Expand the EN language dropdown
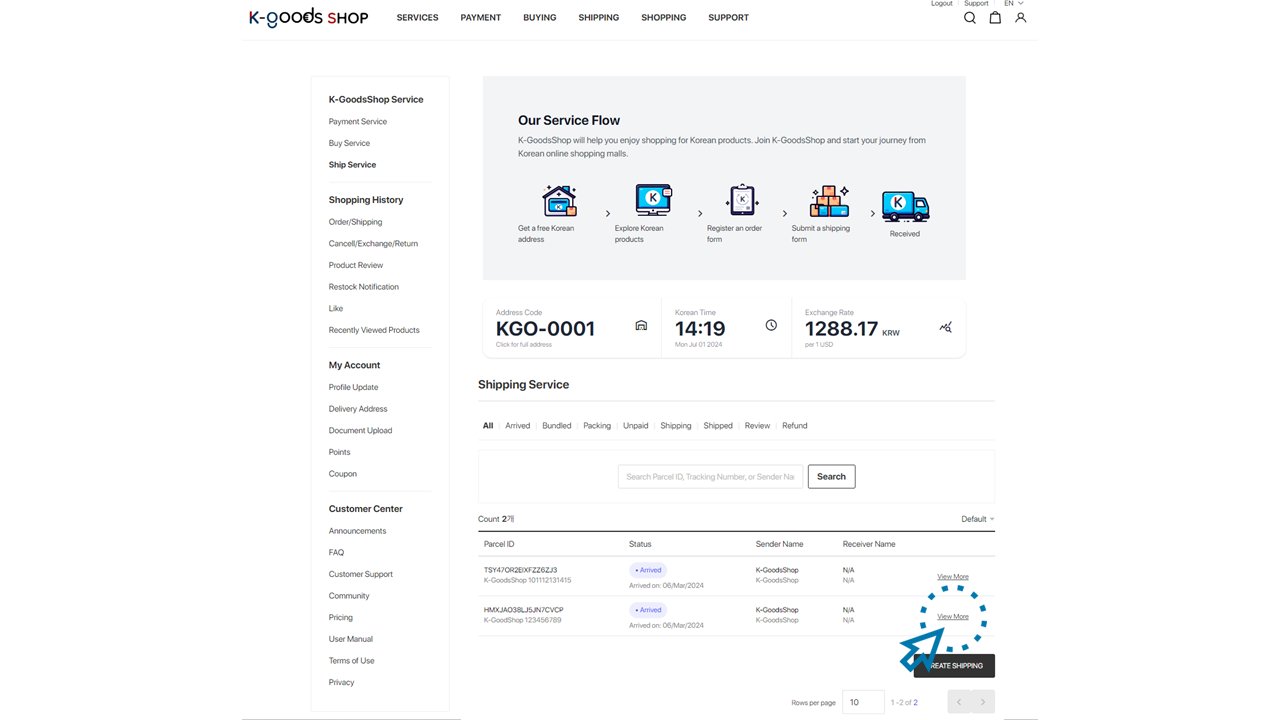The height and width of the screenshot is (720, 1280). coord(1013,4)
